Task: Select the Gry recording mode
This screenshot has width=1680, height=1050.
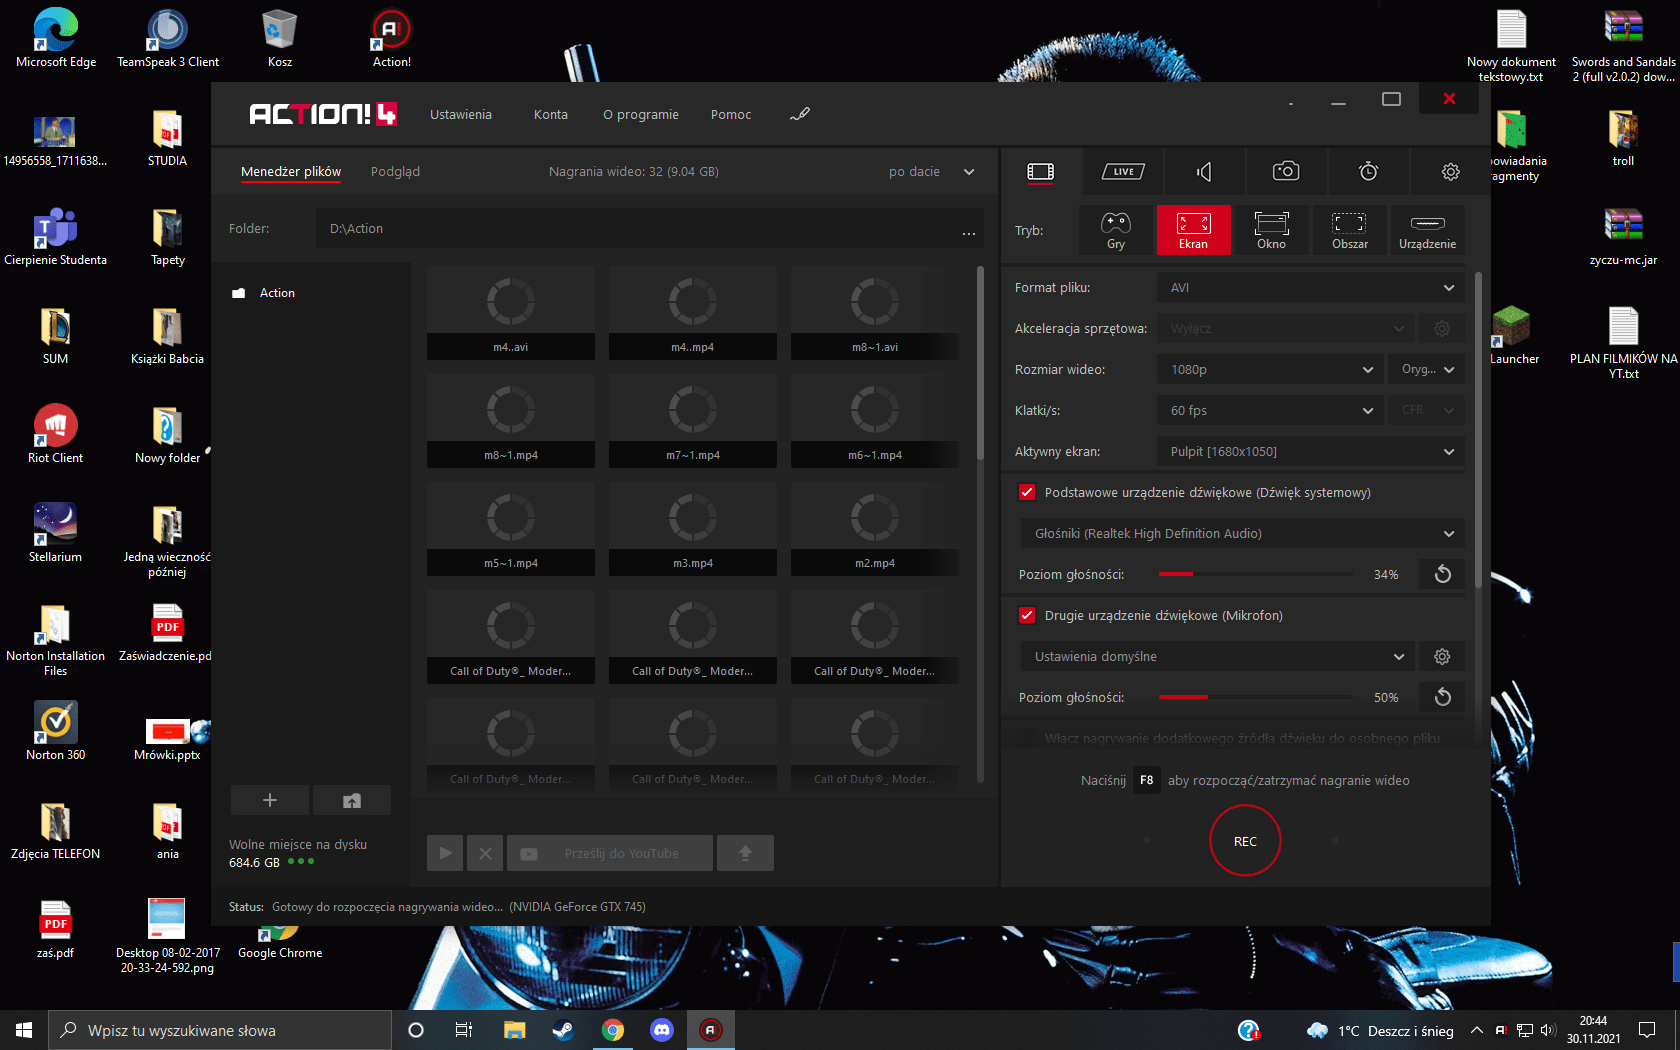Action: 1116,230
